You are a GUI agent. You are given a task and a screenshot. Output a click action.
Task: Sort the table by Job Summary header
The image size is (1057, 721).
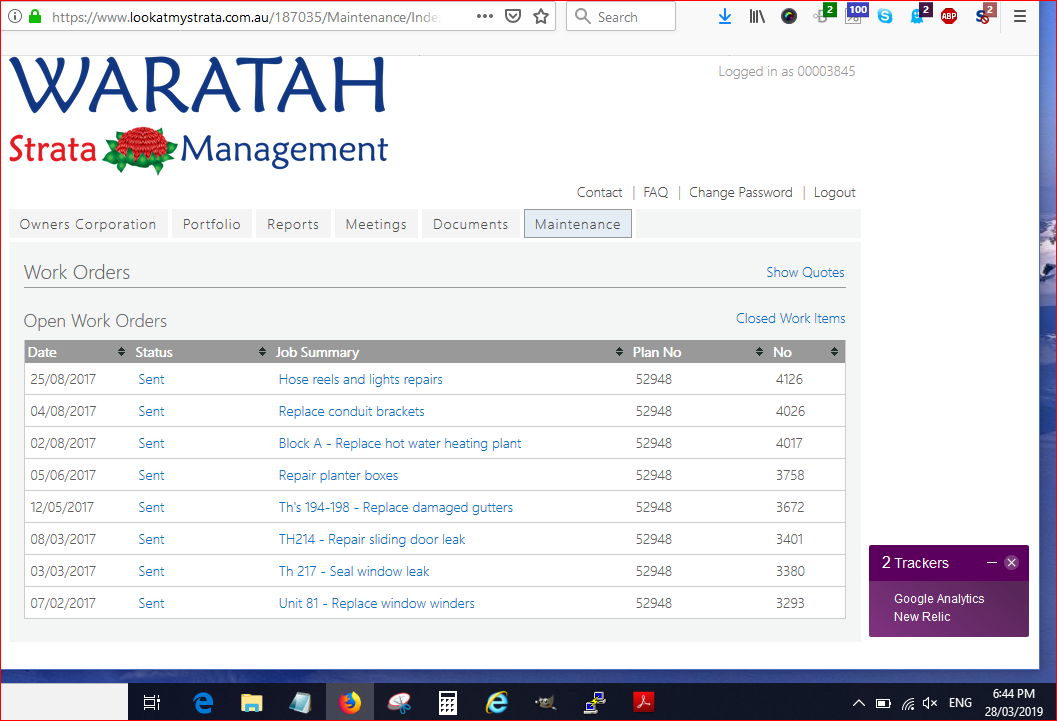318,352
